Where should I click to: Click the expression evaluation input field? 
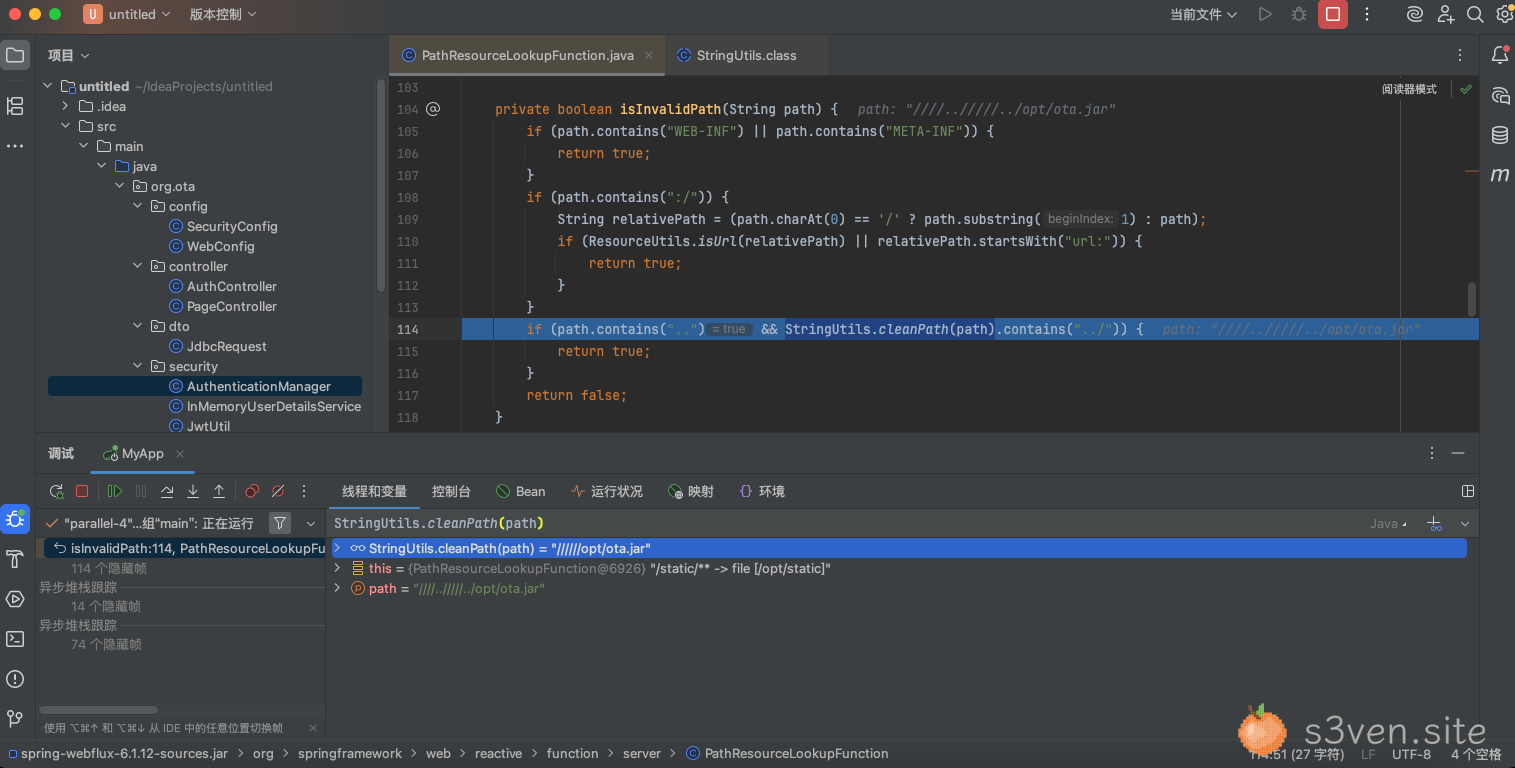tap(845, 523)
